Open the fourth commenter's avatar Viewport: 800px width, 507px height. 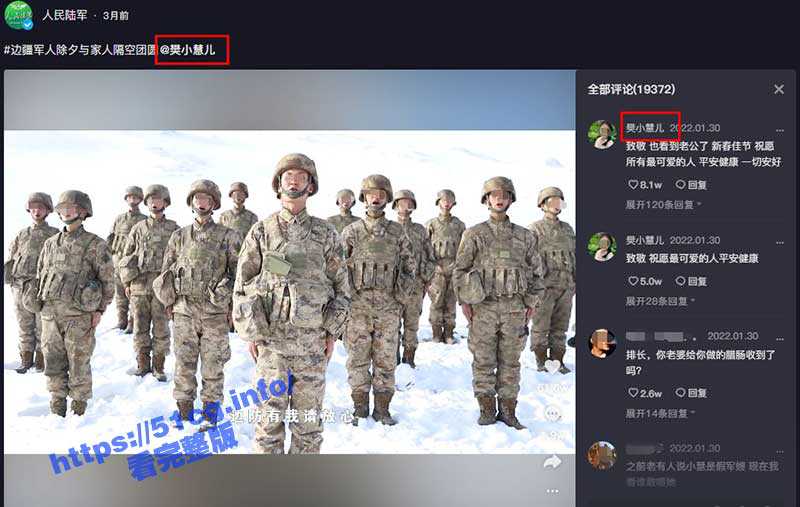tap(602, 455)
